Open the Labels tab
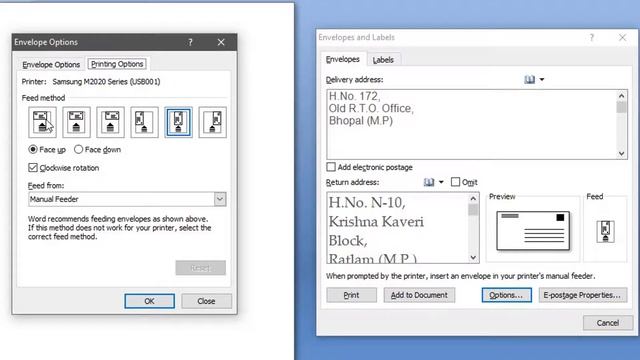 [383, 60]
